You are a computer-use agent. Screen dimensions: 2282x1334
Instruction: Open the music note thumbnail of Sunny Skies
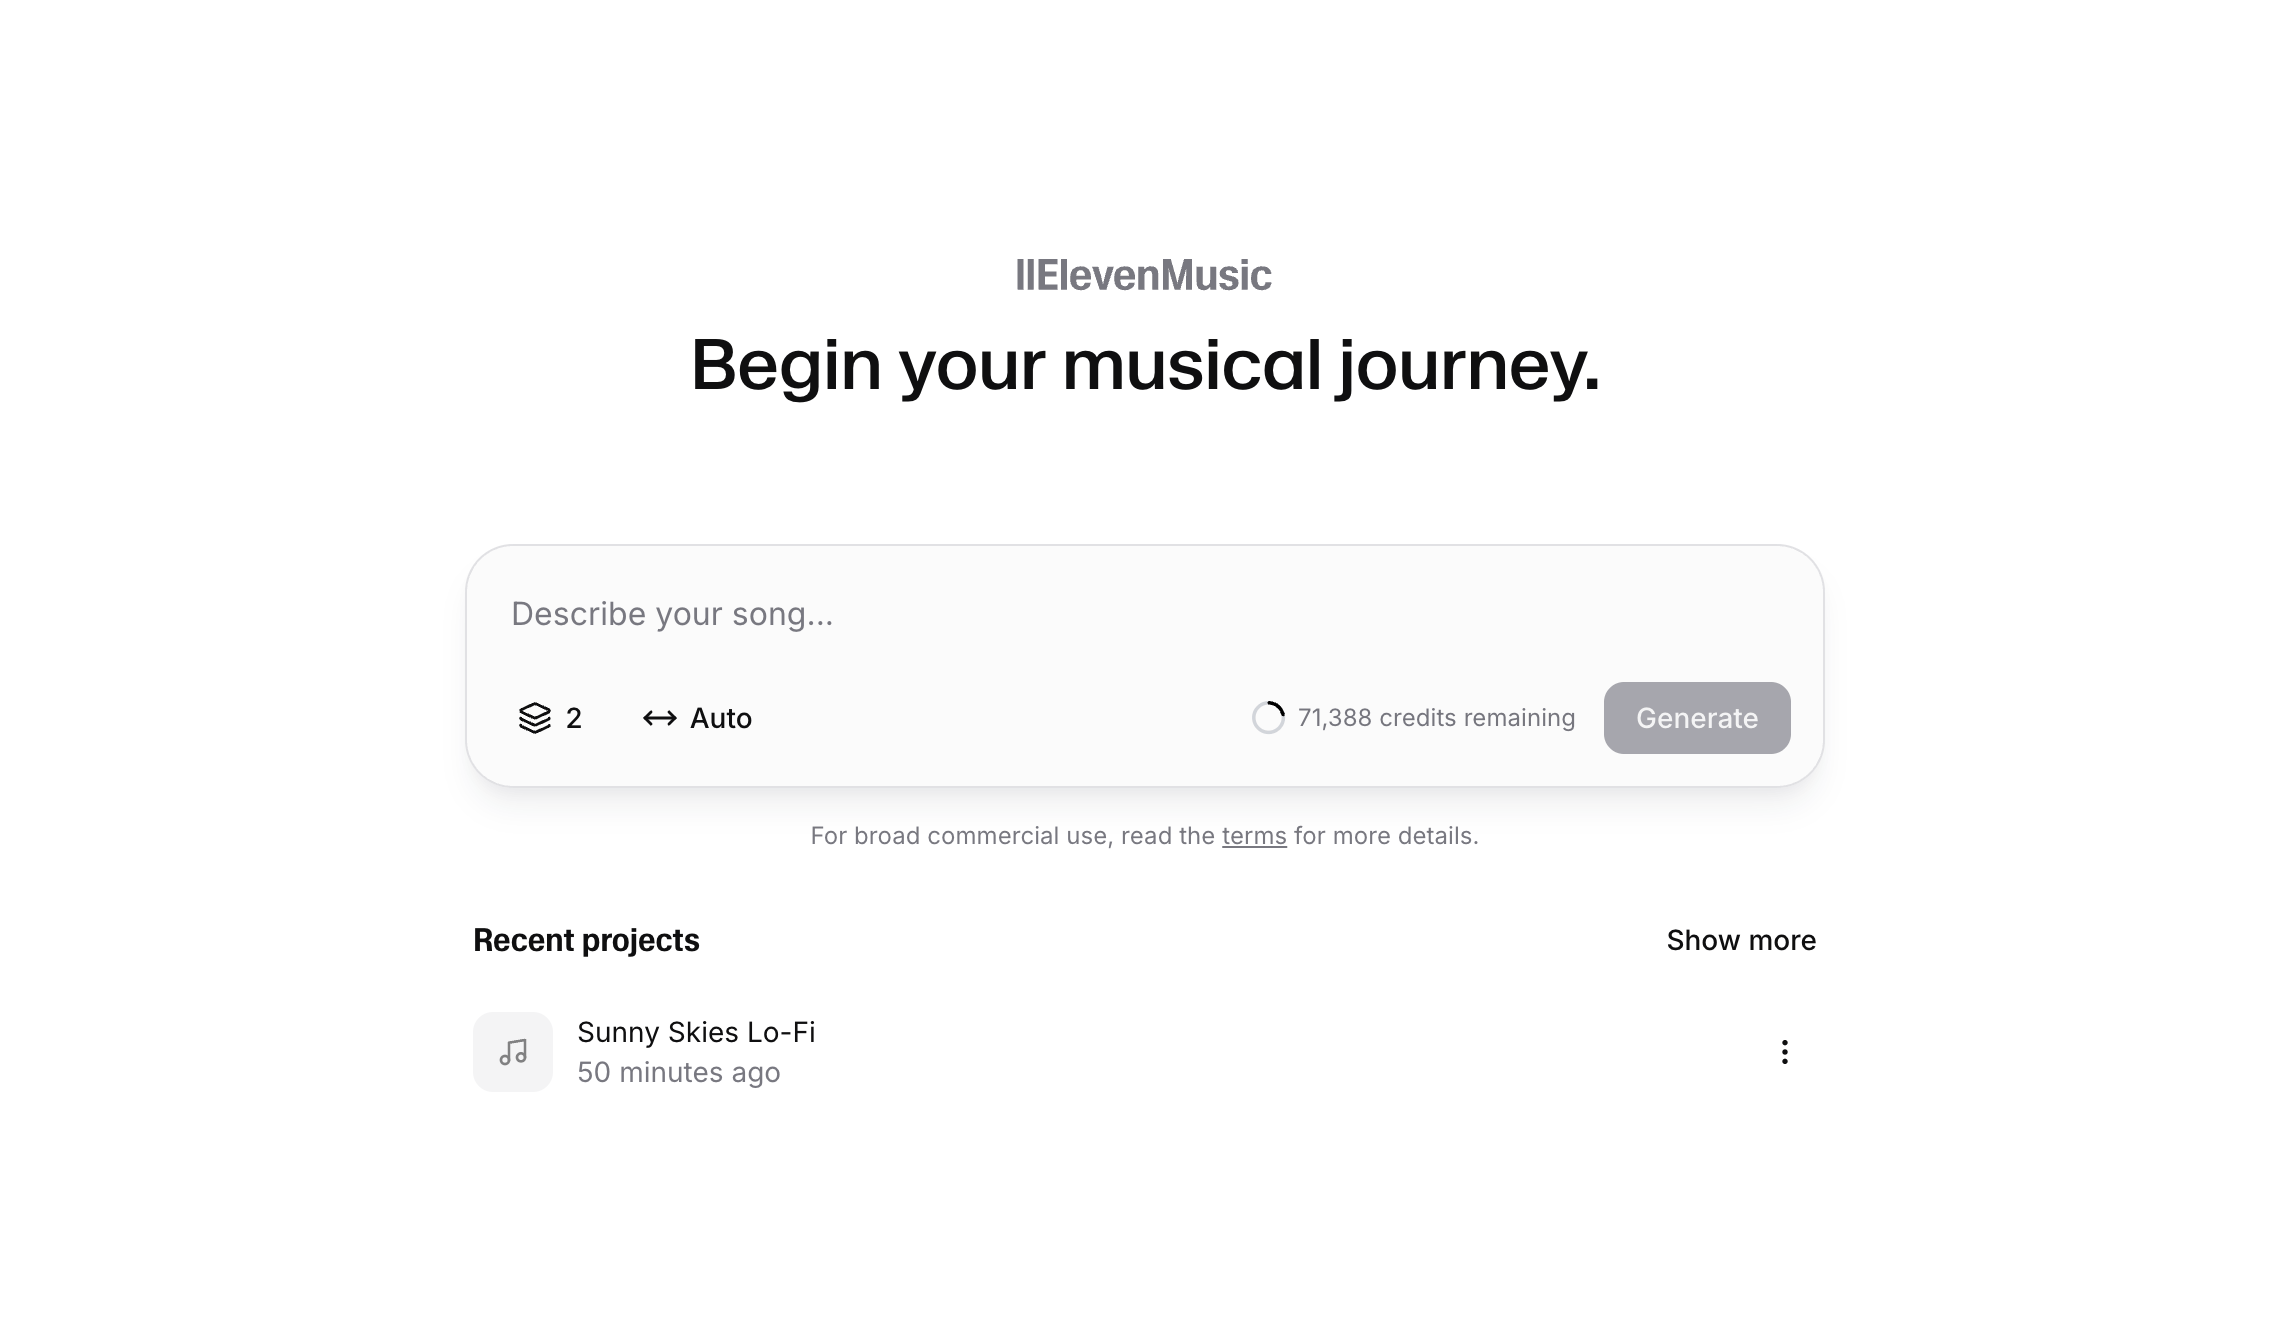click(513, 1052)
